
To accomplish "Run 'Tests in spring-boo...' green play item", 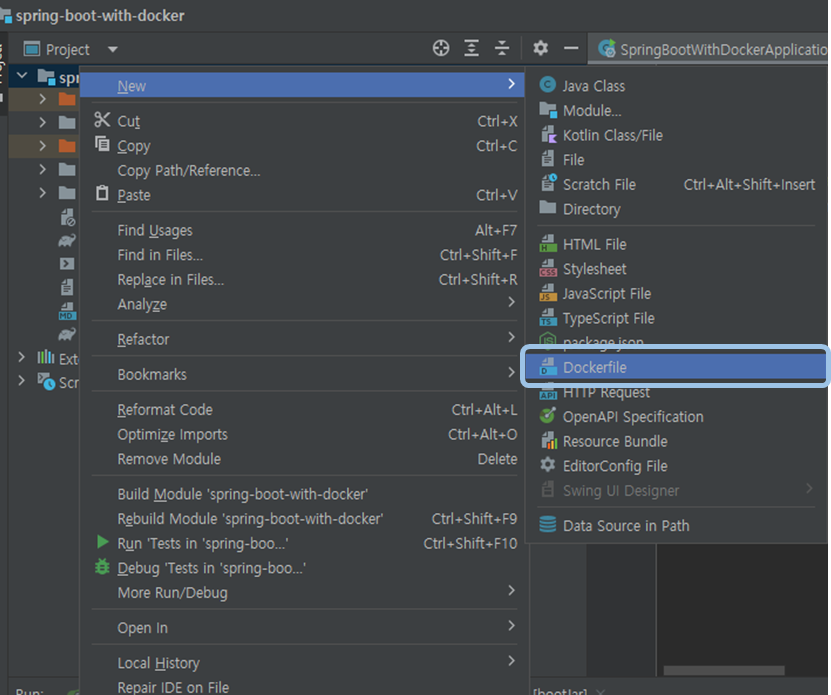I will [x=304, y=543].
